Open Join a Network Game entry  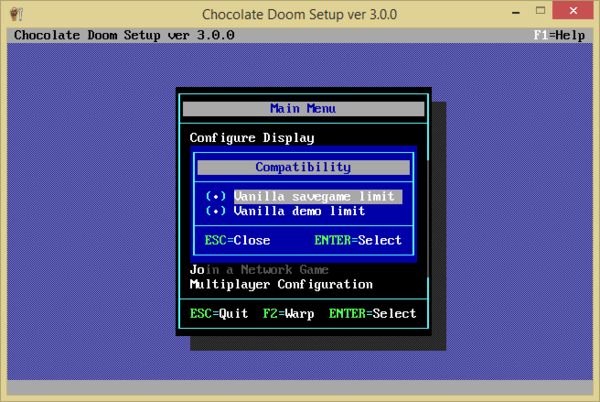[x=259, y=270]
